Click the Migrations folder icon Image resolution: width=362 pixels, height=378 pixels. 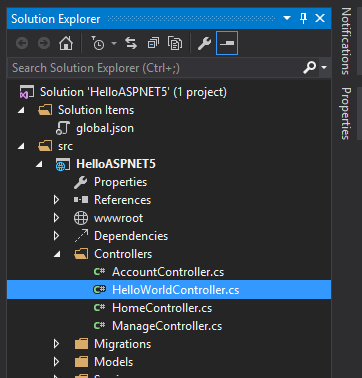tap(81, 344)
